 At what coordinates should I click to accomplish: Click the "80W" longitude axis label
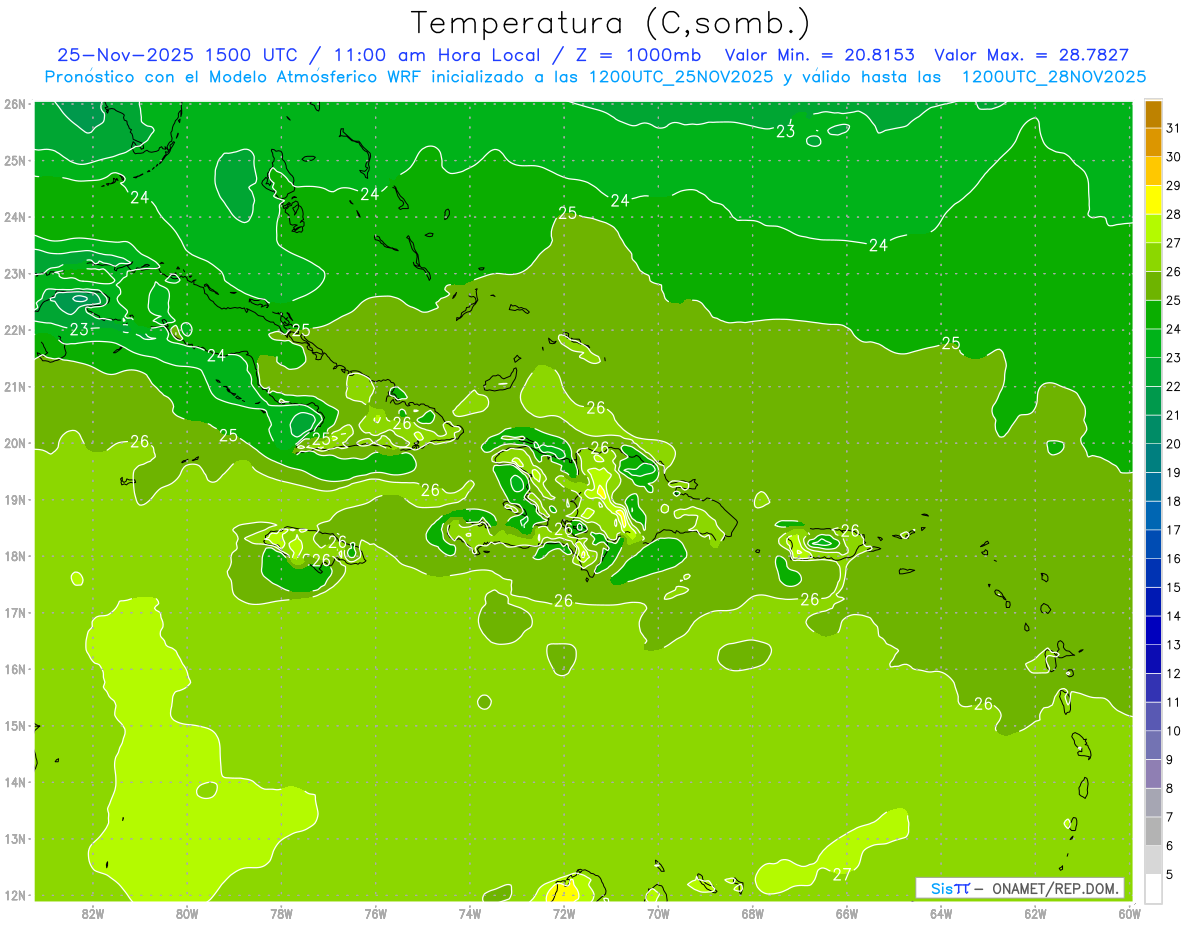(x=187, y=913)
